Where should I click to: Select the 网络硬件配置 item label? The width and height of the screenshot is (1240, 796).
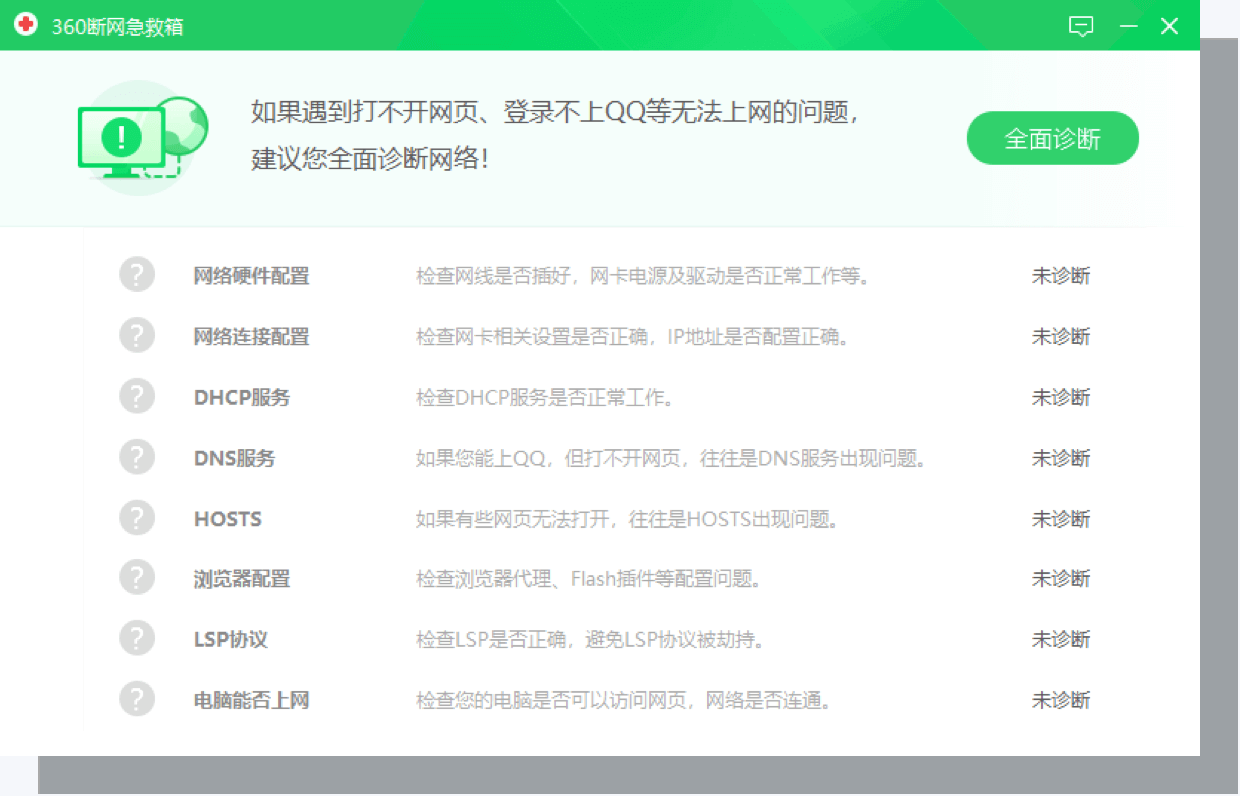pos(251,276)
